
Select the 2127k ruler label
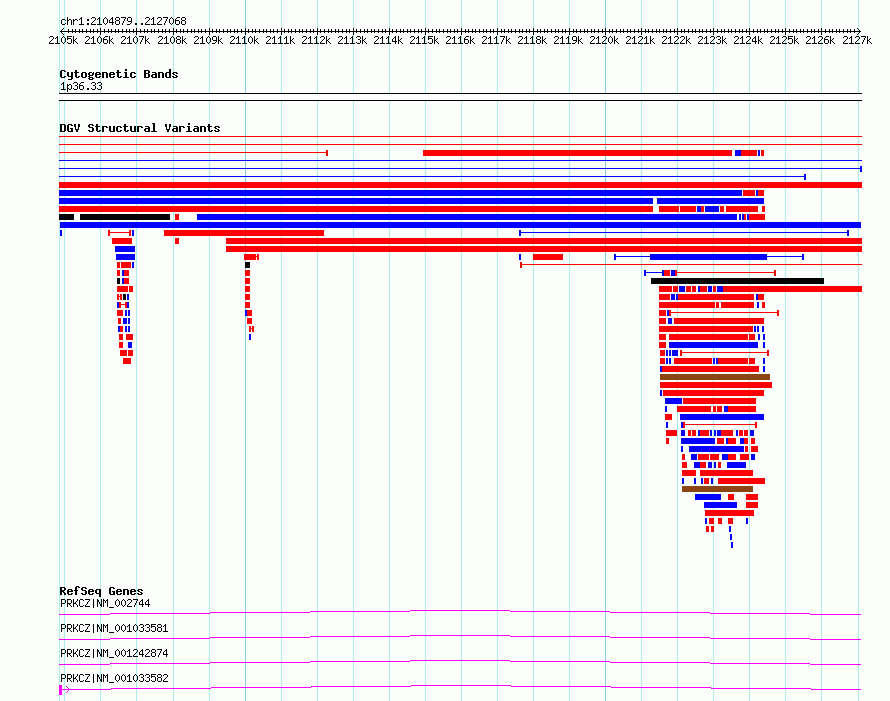(x=857, y=40)
